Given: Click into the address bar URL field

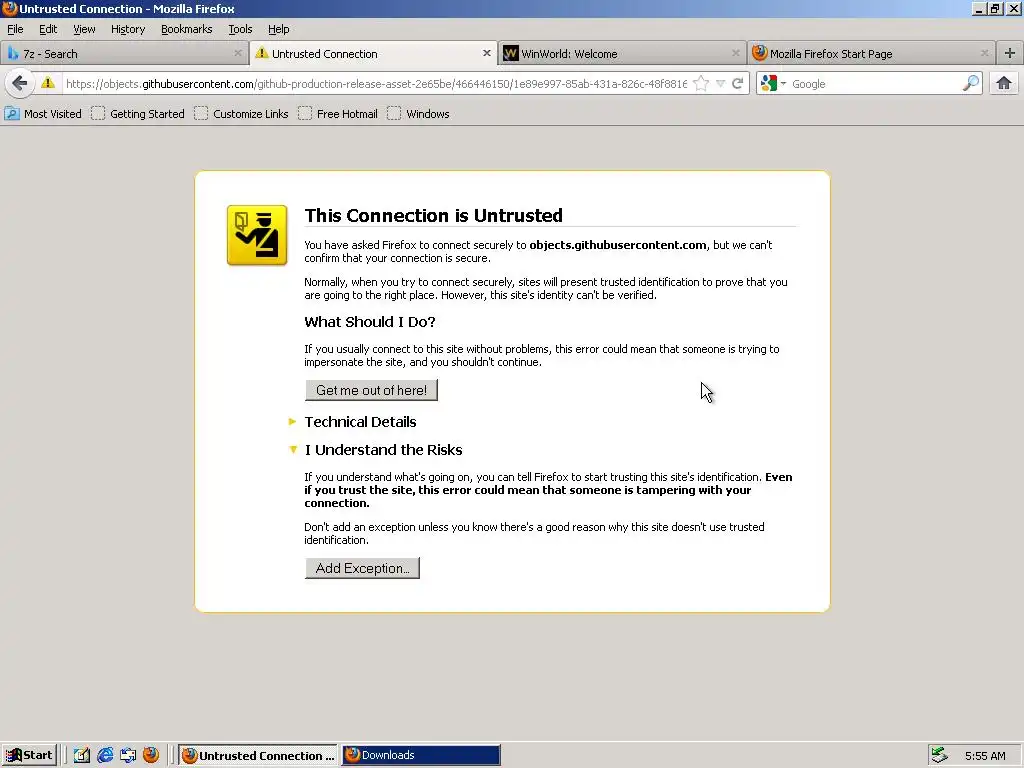Looking at the screenshot, I should point(376,84).
